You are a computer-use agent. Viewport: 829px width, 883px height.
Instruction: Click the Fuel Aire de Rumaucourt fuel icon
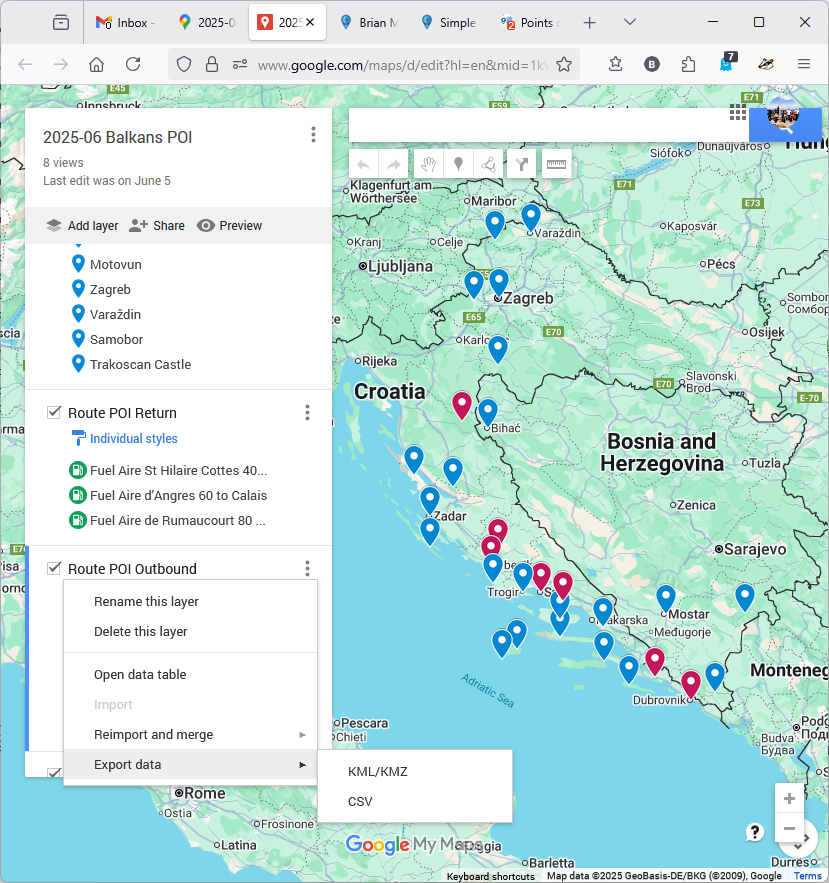click(77, 520)
